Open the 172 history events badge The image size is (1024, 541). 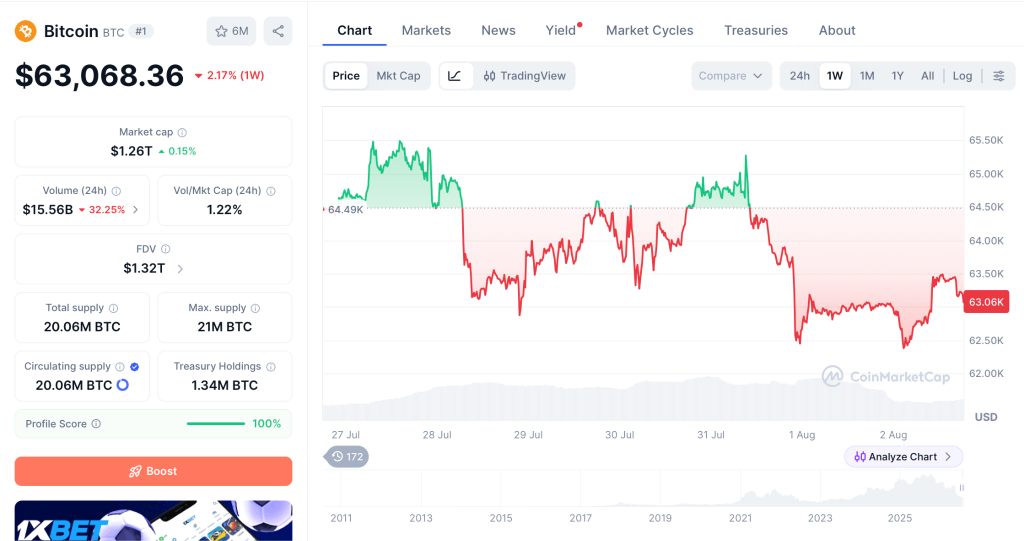pos(347,457)
